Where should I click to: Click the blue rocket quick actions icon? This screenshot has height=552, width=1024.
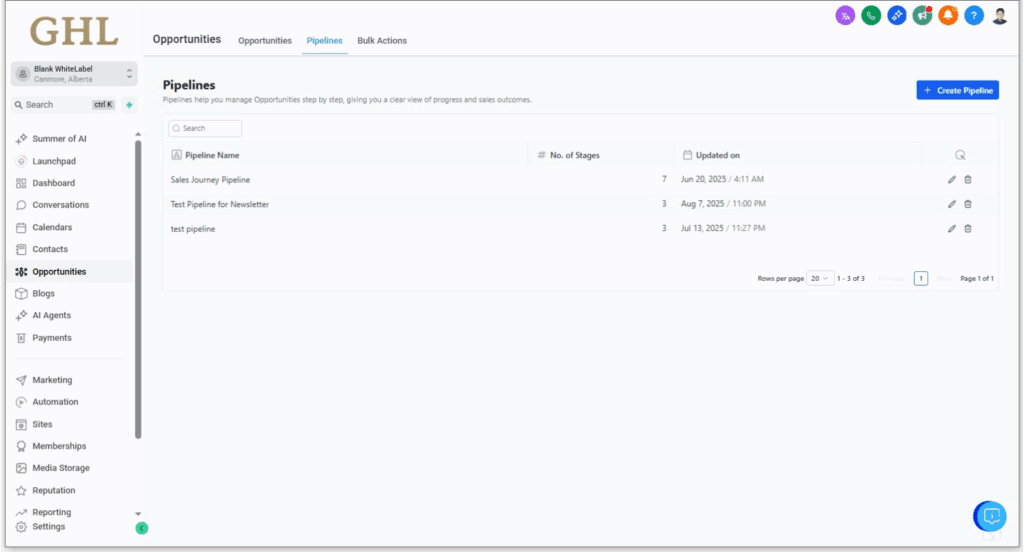pos(897,16)
